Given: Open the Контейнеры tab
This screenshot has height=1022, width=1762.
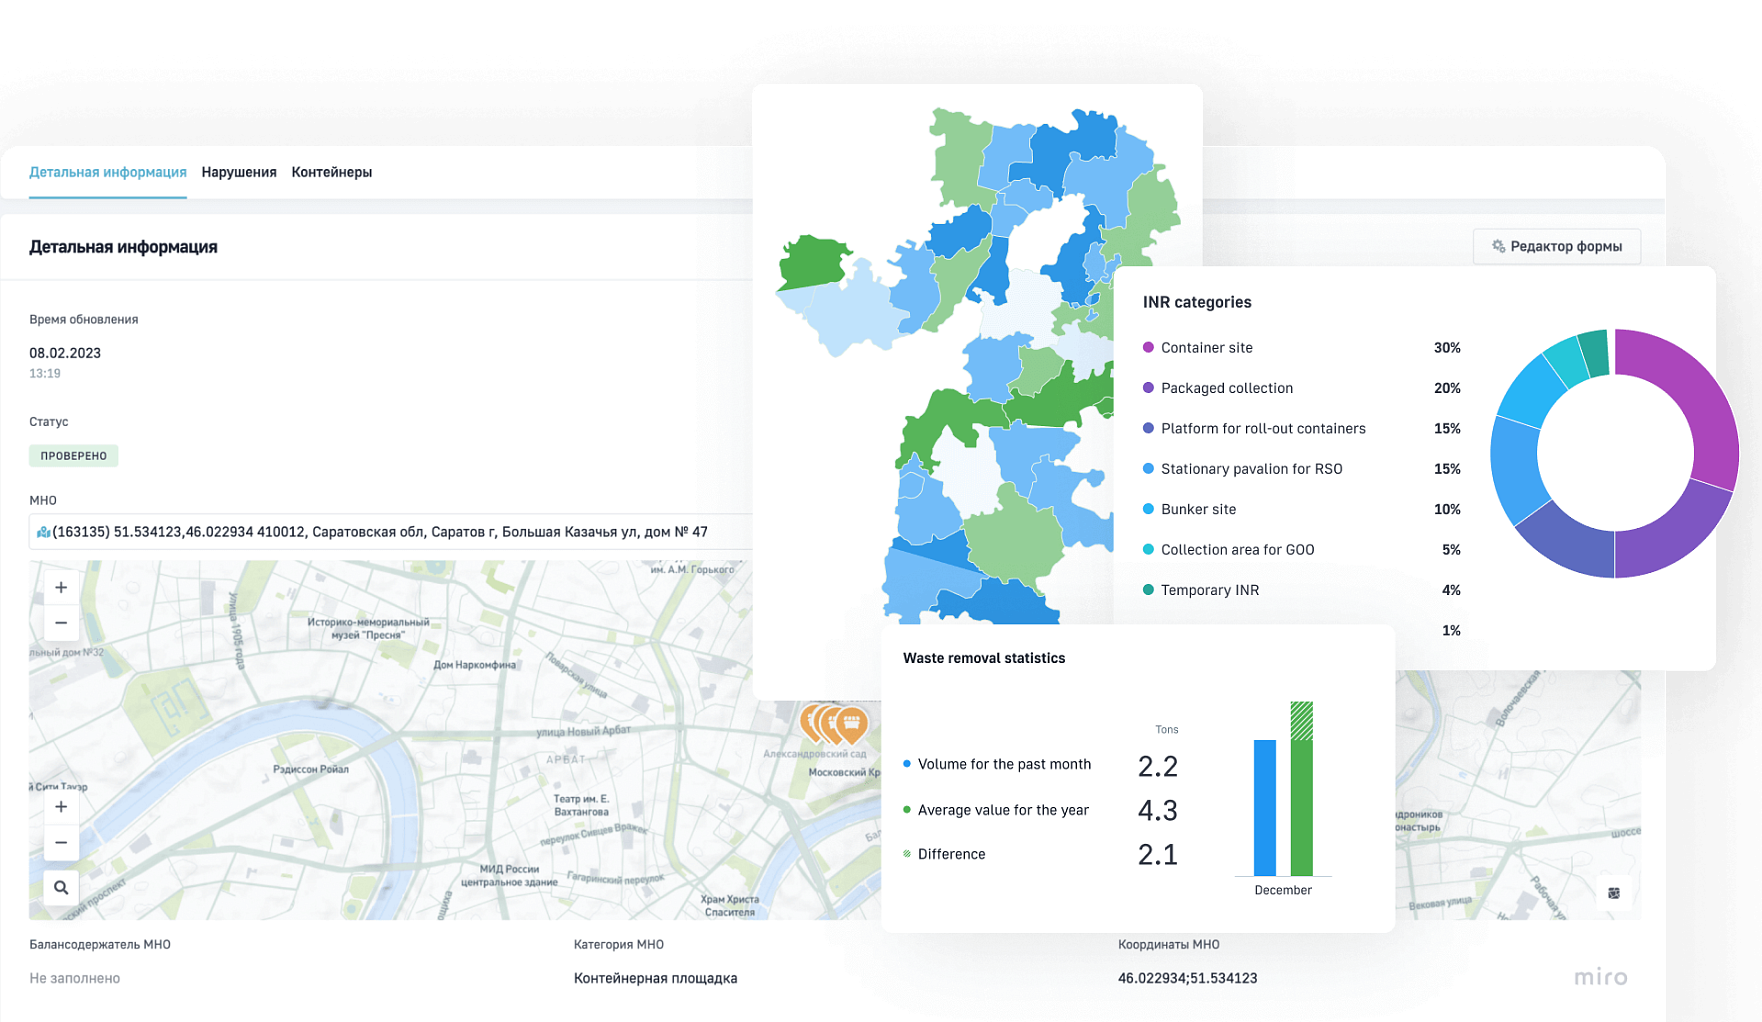Looking at the screenshot, I should click(331, 172).
